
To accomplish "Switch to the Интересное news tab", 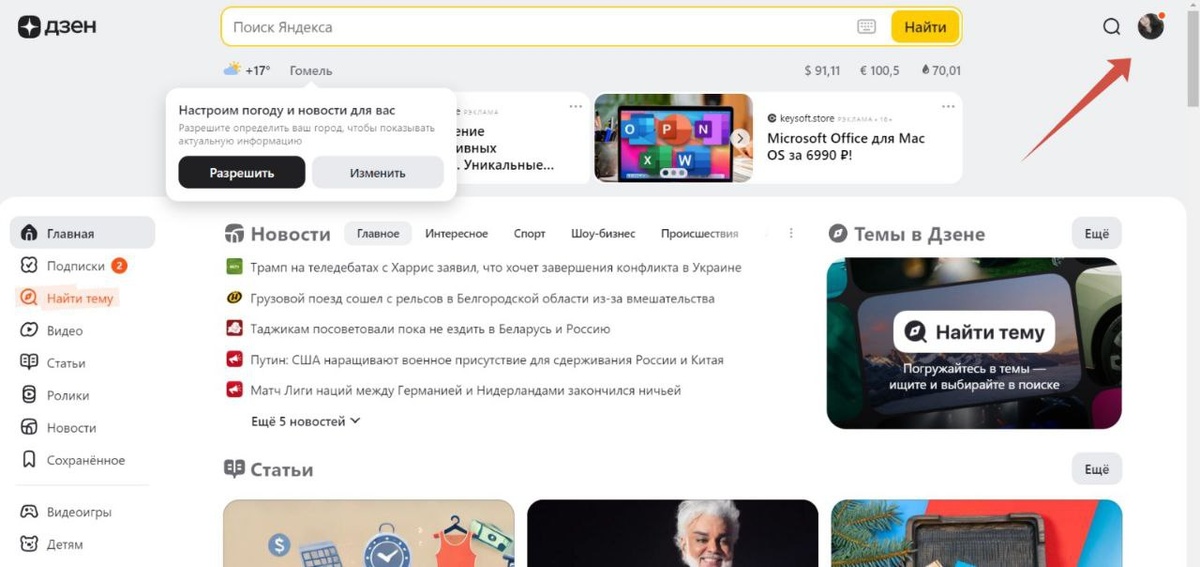I will click(456, 233).
